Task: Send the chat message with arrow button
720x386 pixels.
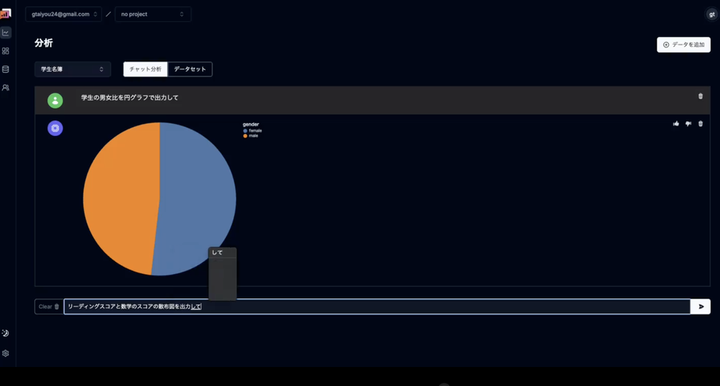Action: pyautogui.click(x=701, y=307)
